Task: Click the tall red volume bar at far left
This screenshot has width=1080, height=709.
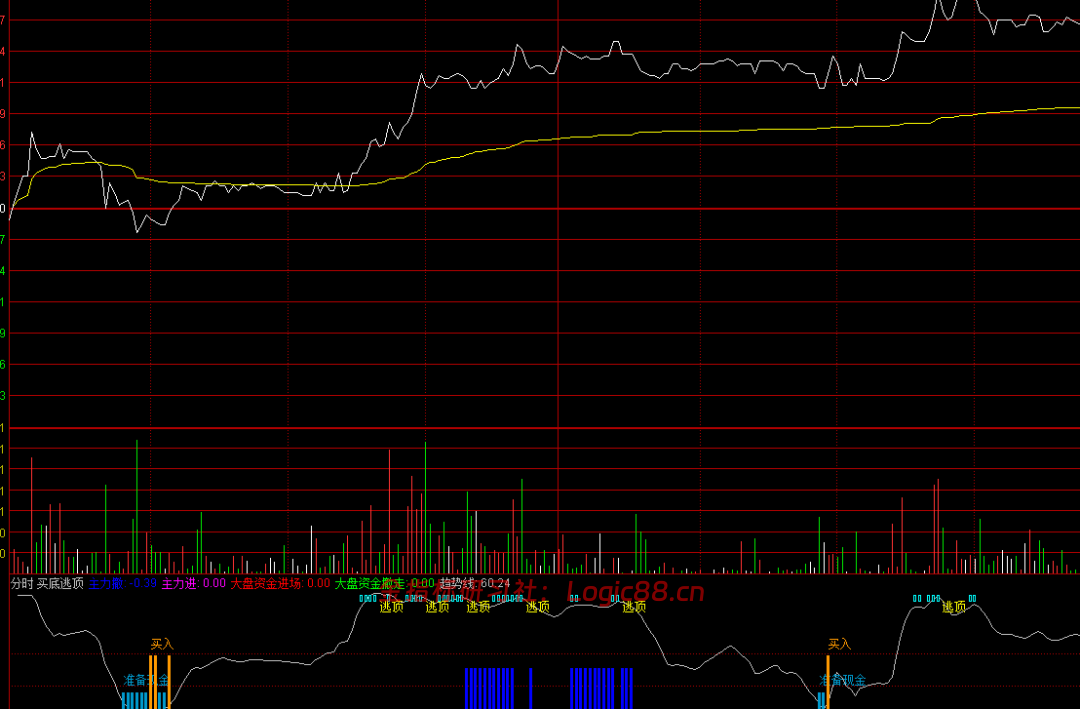Action: click(x=32, y=515)
